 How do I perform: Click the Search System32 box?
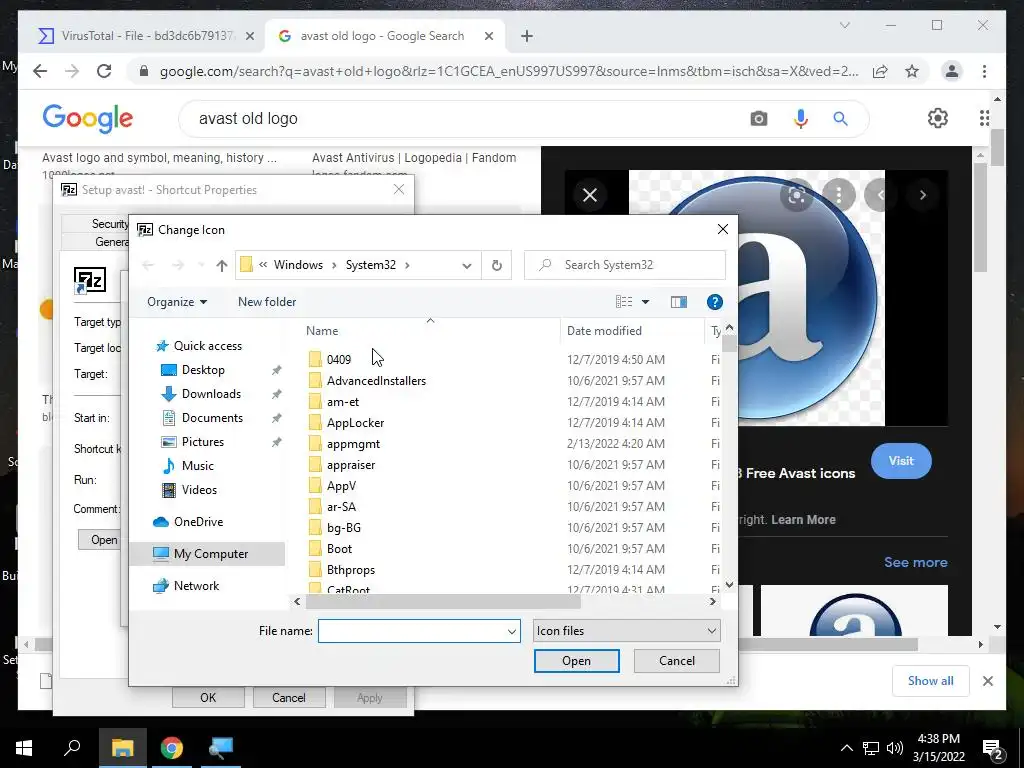pyautogui.click(x=624, y=265)
